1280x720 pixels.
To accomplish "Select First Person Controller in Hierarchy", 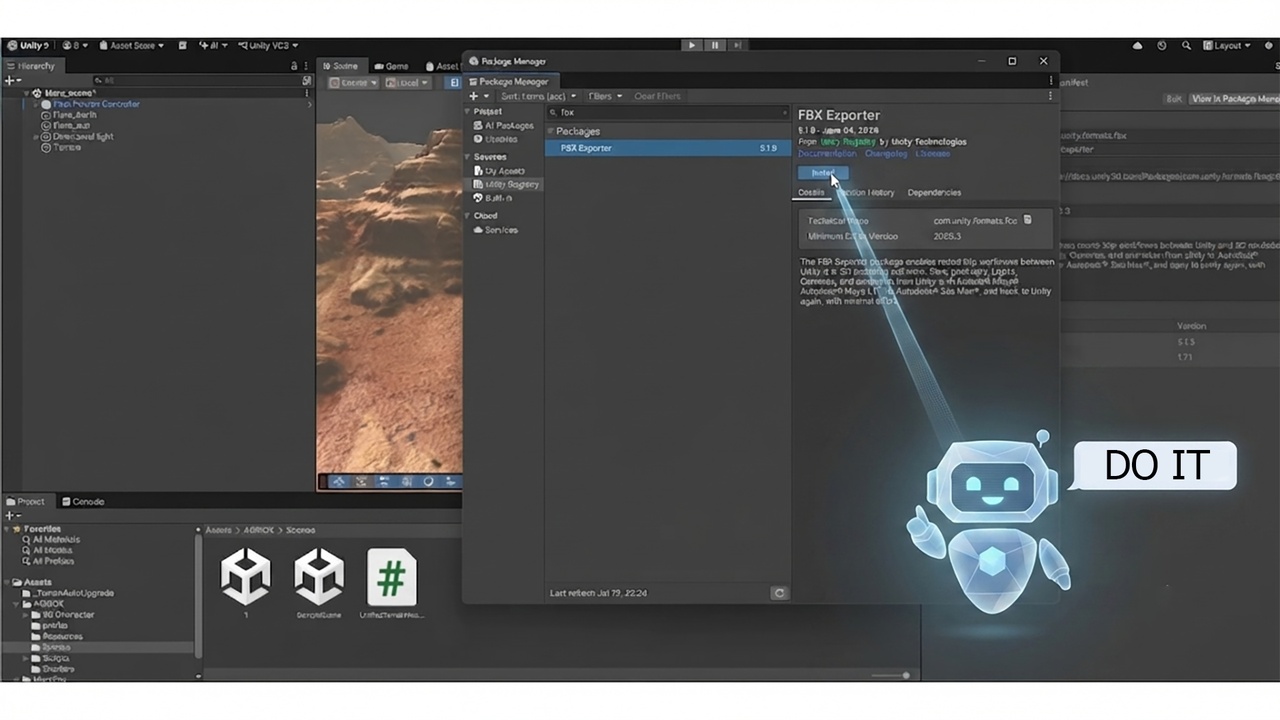I will tap(96, 104).
